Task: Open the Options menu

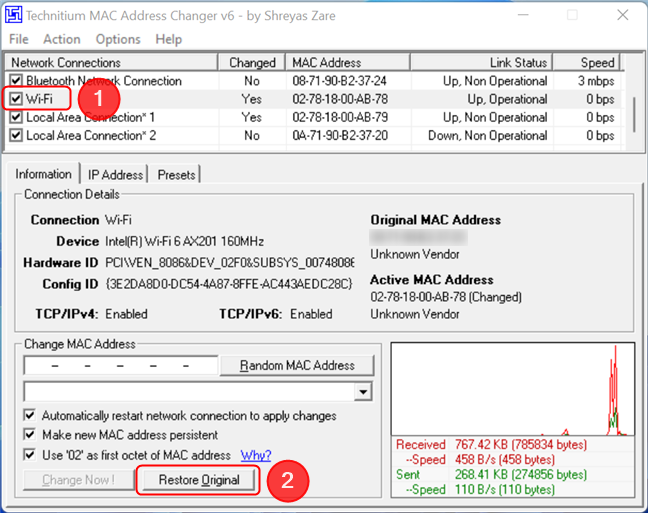Action: click(118, 39)
